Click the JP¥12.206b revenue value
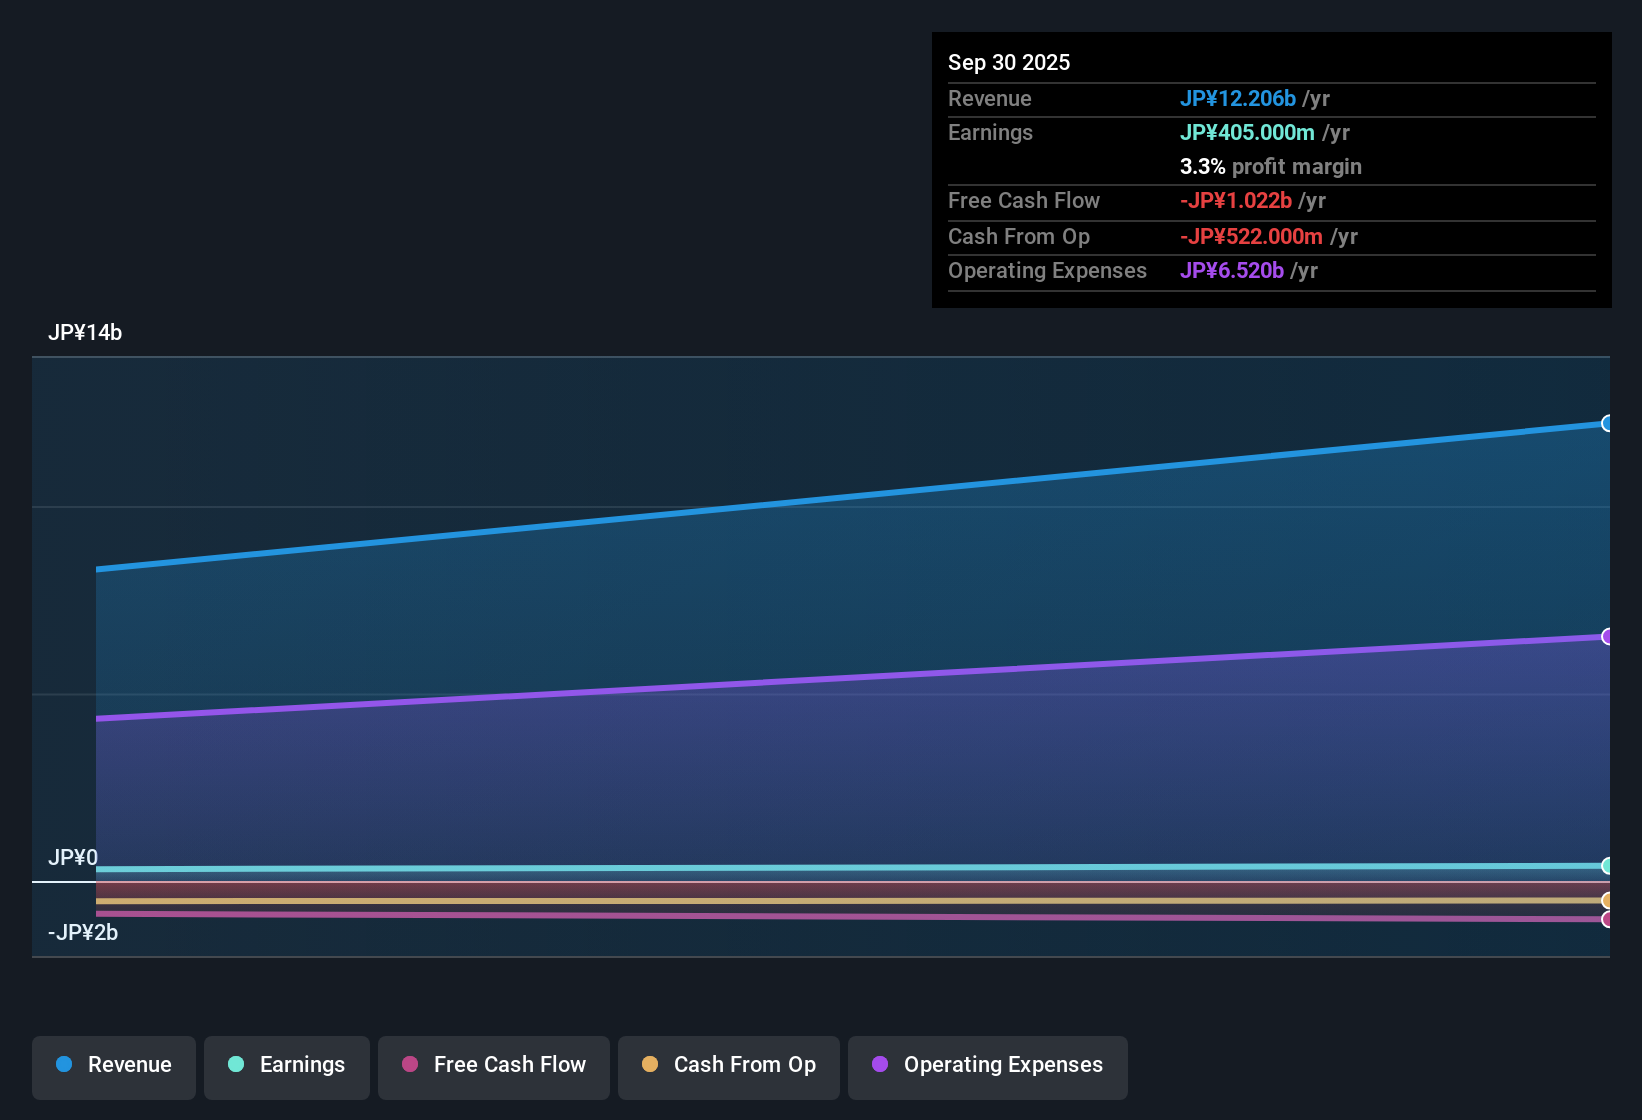 1238,98
